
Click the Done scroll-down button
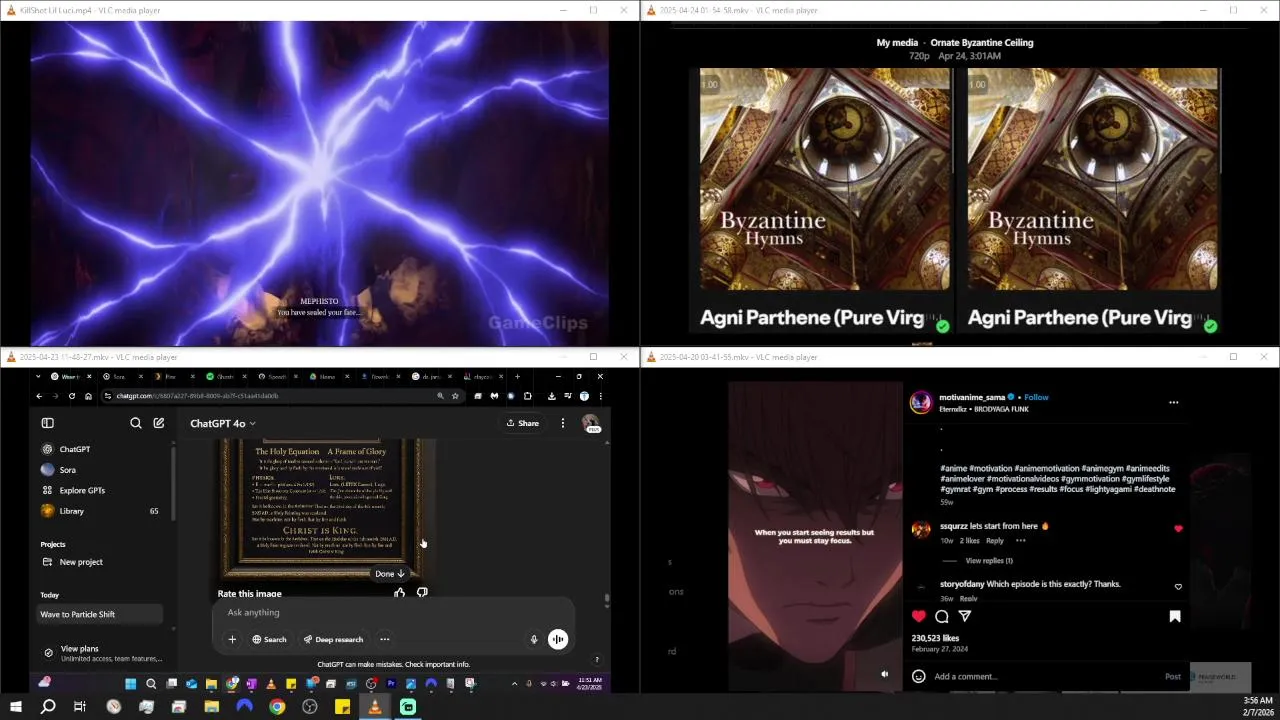389,574
